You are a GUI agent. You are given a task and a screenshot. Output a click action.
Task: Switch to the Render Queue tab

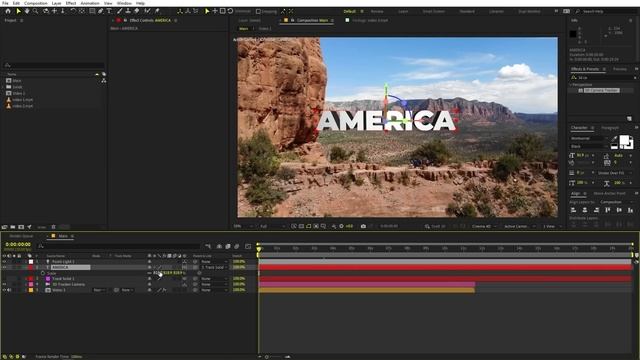click(x=21, y=236)
